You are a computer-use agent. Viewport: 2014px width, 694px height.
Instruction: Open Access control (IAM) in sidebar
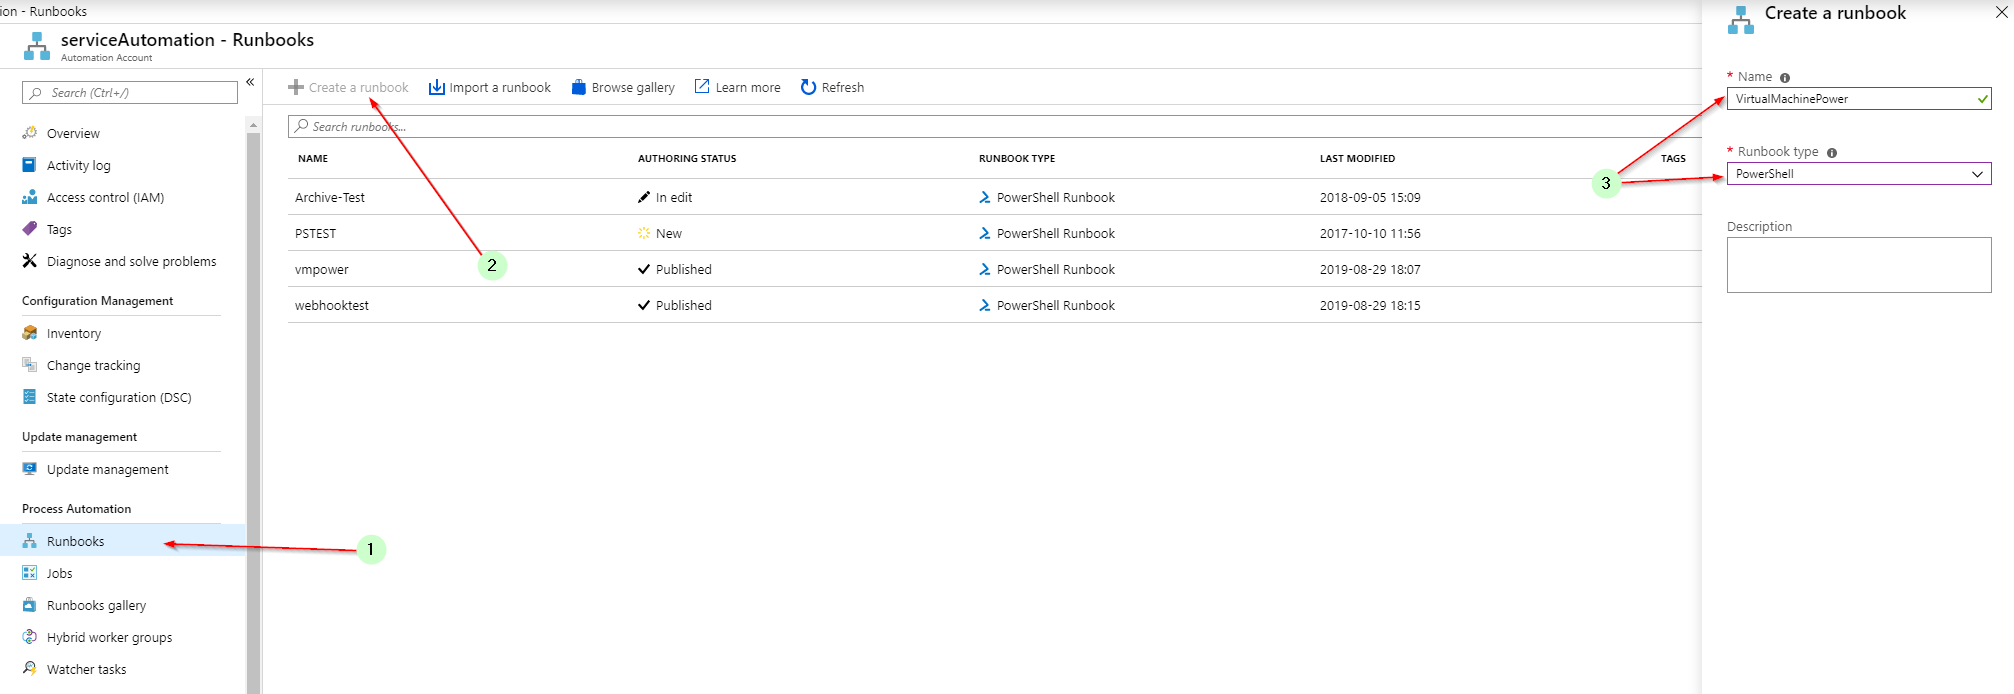click(x=105, y=198)
